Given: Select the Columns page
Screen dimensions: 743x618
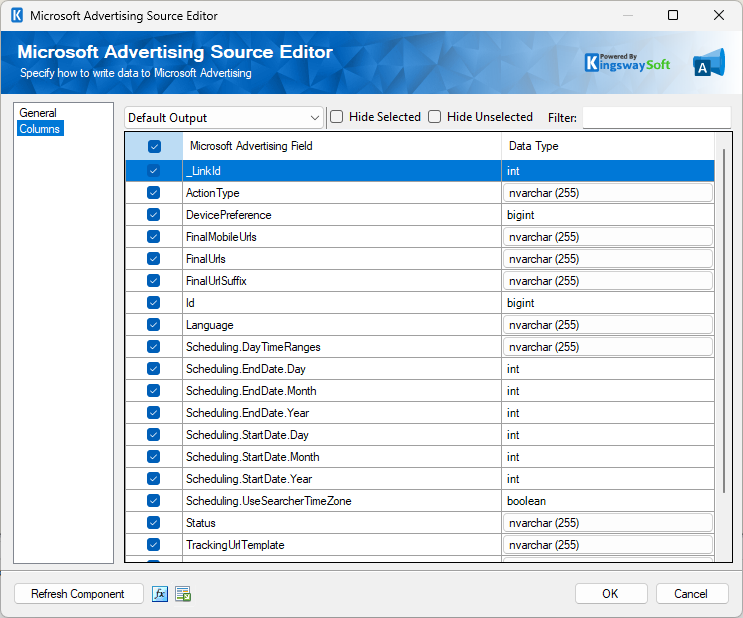Looking at the screenshot, I should pos(40,129).
